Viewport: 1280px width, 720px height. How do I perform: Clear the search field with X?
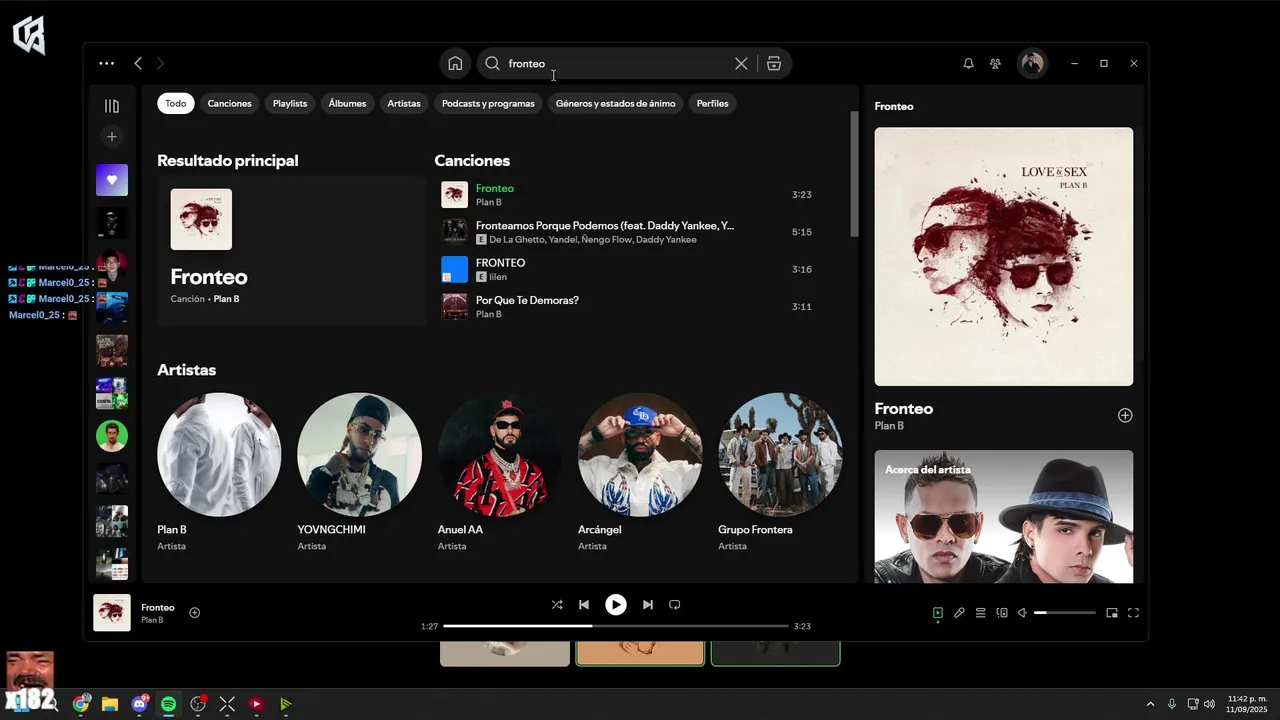tap(741, 63)
